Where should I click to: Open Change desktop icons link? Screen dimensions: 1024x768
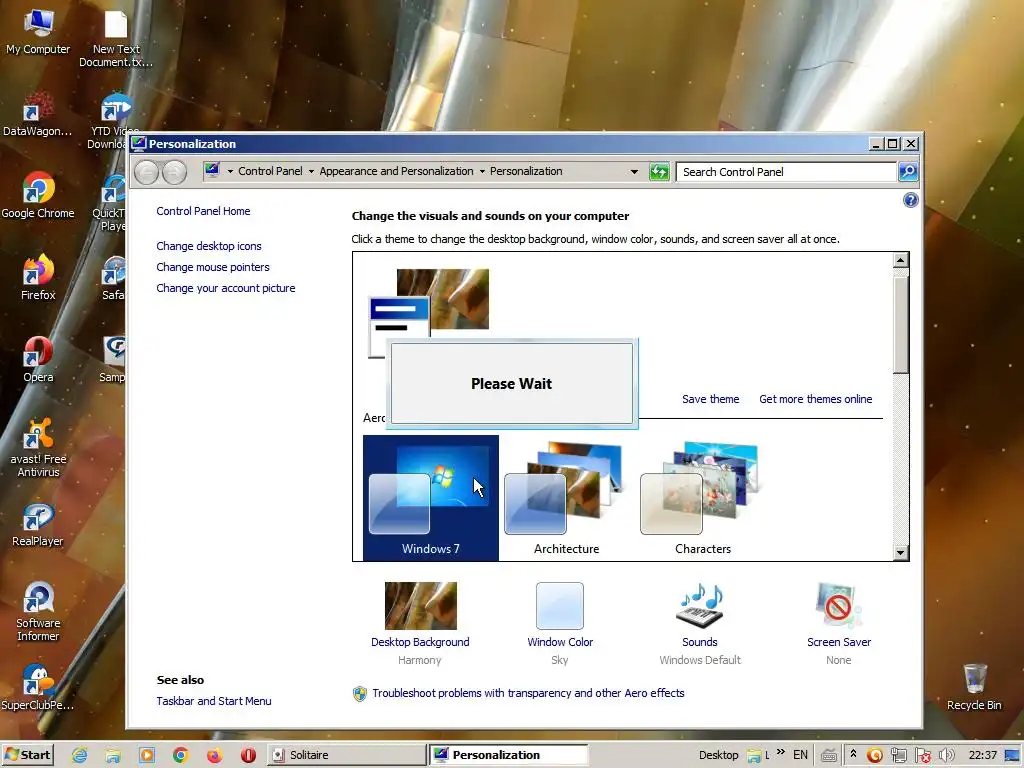[209, 246]
